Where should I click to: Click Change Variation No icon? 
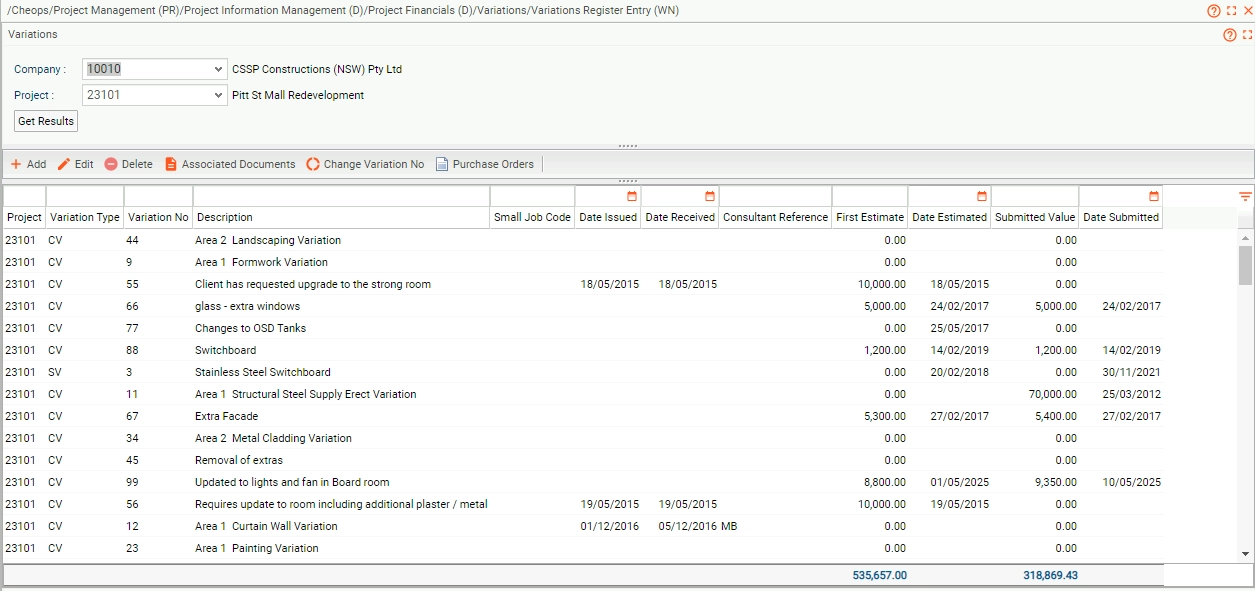pos(313,164)
